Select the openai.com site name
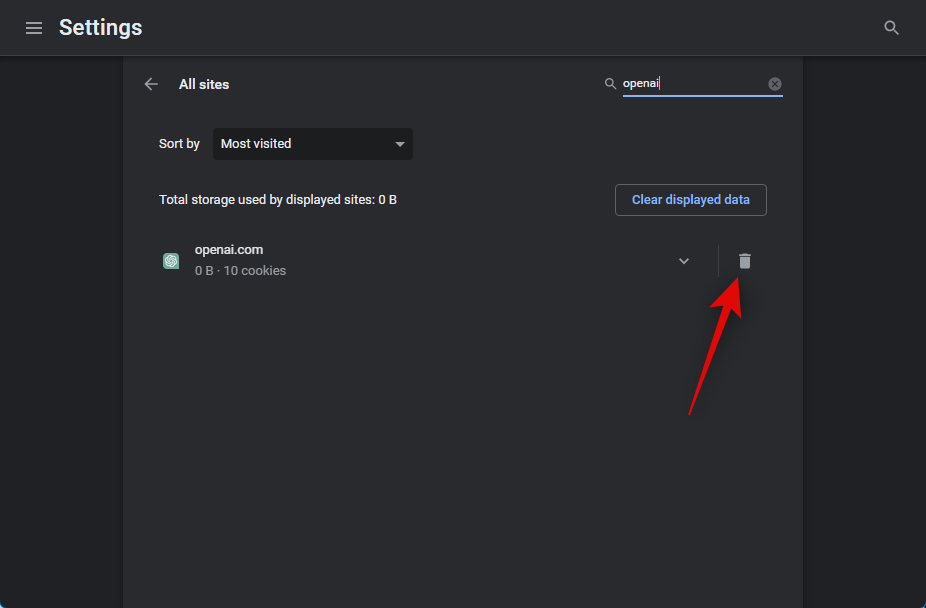The width and height of the screenshot is (926, 608). click(229, 250)
